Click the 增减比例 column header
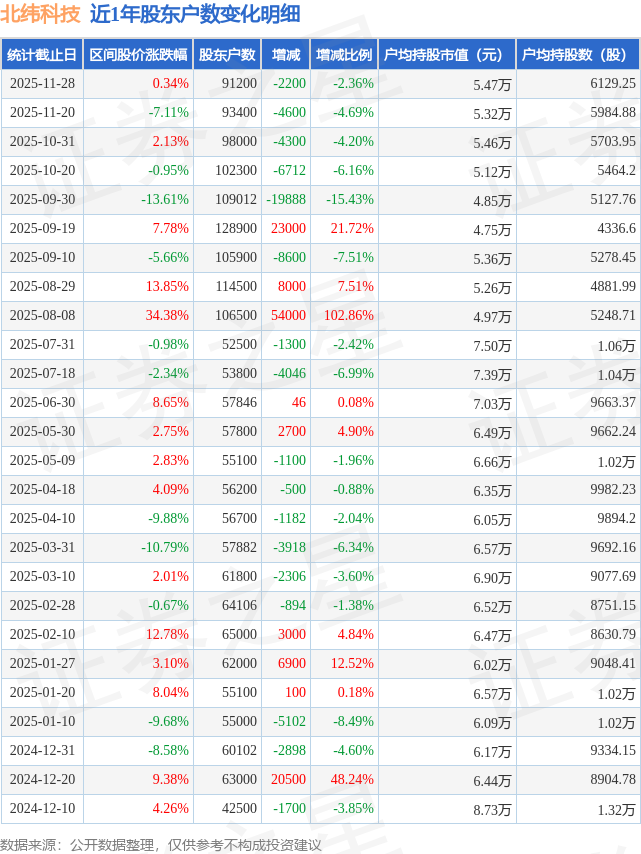Viewport: 641px width, 854px height. coord(344,55)
